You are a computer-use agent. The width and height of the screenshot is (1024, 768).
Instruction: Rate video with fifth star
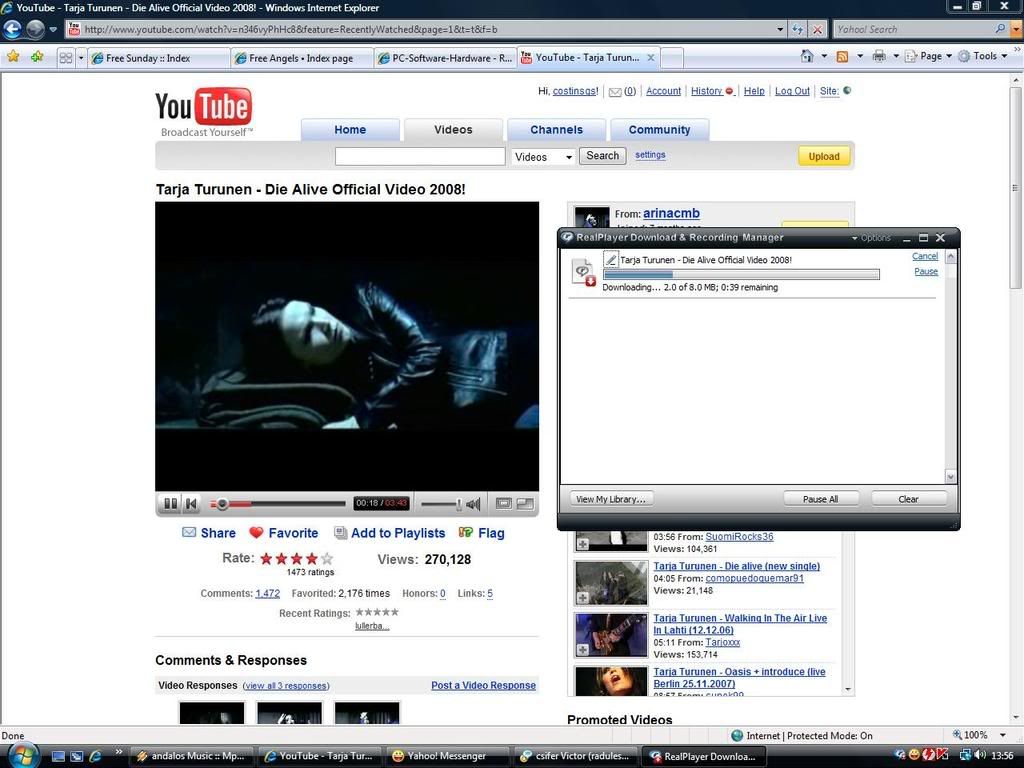tap(327, 559)
